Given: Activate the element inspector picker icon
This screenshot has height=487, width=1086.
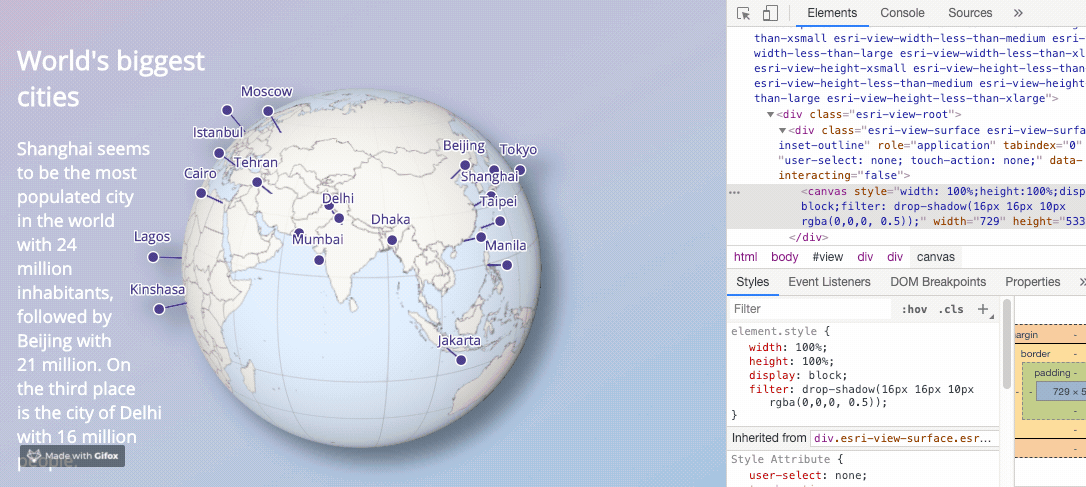Looking at the screenshot, I should pyautogui.click(x=744, y=13).
